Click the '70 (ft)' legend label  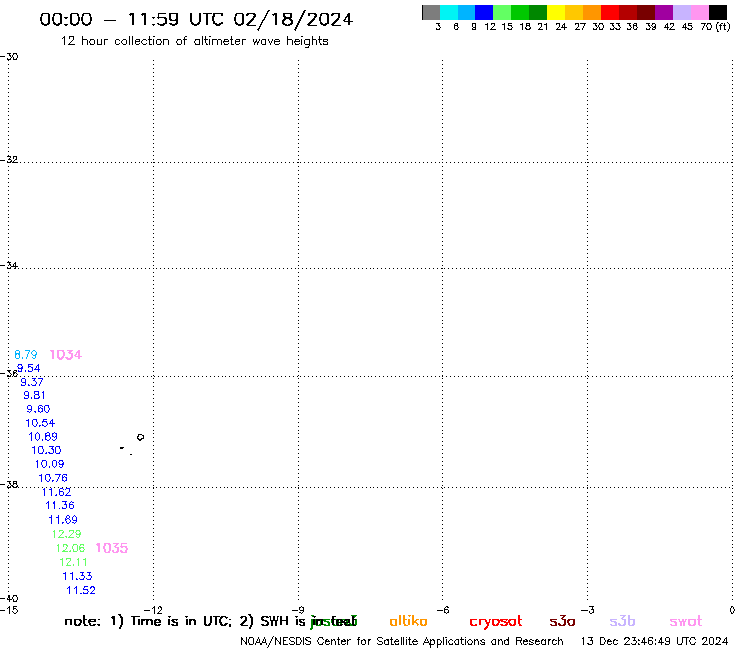(x=715, y=27)
